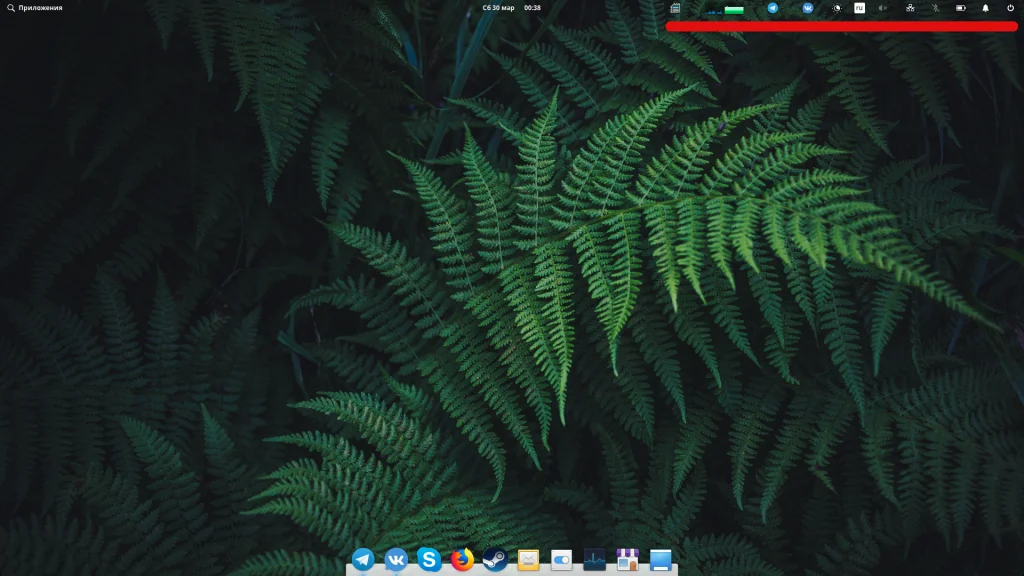Open the Bluetooth indicator
The image size is (1024, 576).
tap(935, 8)
